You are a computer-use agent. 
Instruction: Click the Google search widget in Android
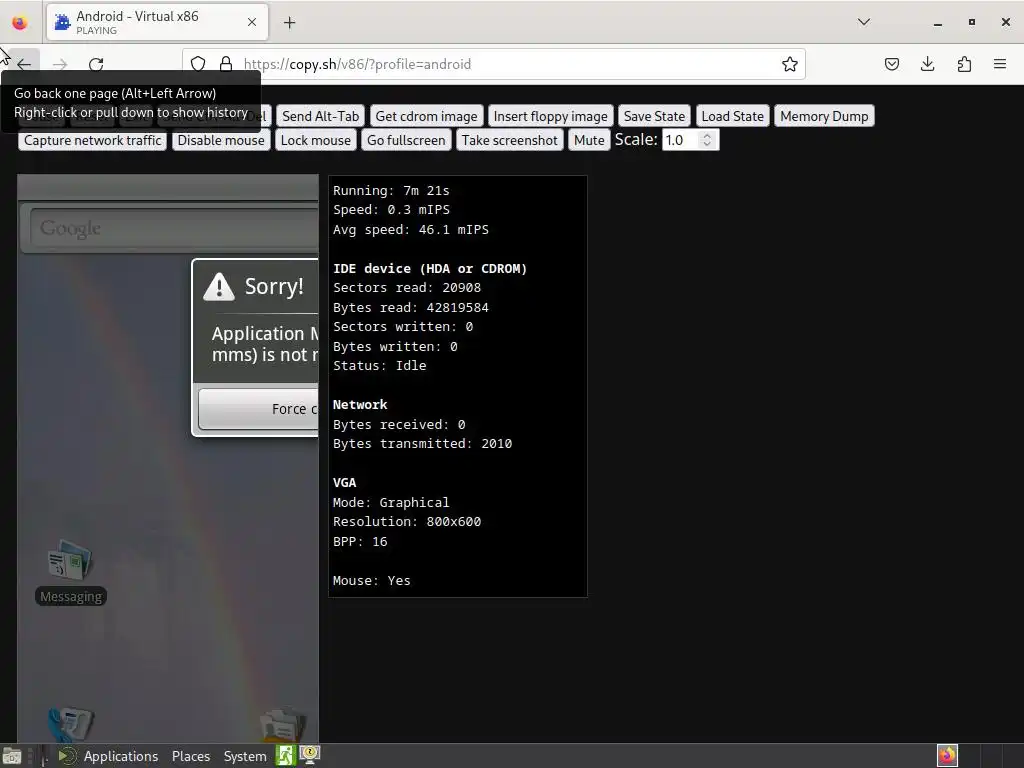174,228
